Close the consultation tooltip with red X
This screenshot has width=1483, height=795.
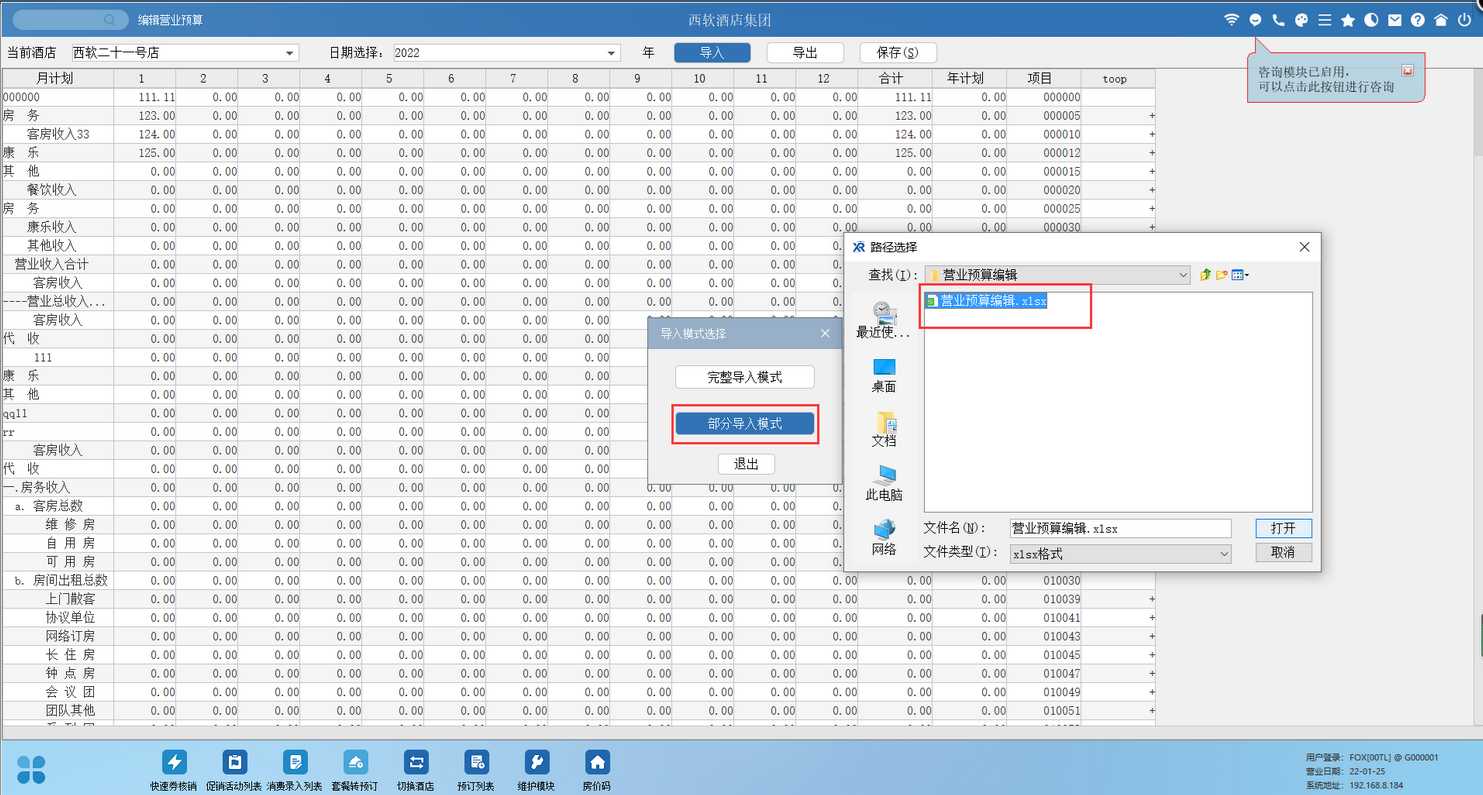(x=1408, y=71)
